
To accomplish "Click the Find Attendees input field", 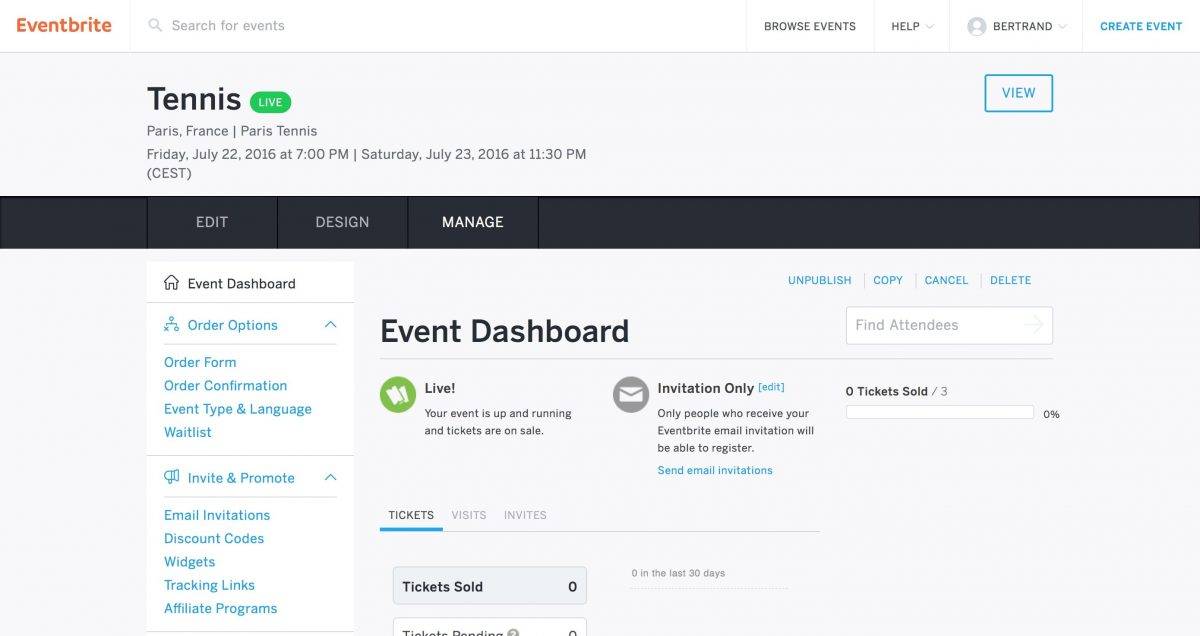I will [x=930, y=325].
